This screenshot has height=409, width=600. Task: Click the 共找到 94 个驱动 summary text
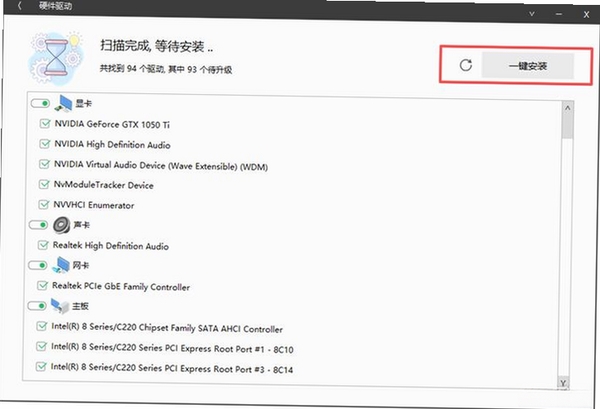(166, 69)
